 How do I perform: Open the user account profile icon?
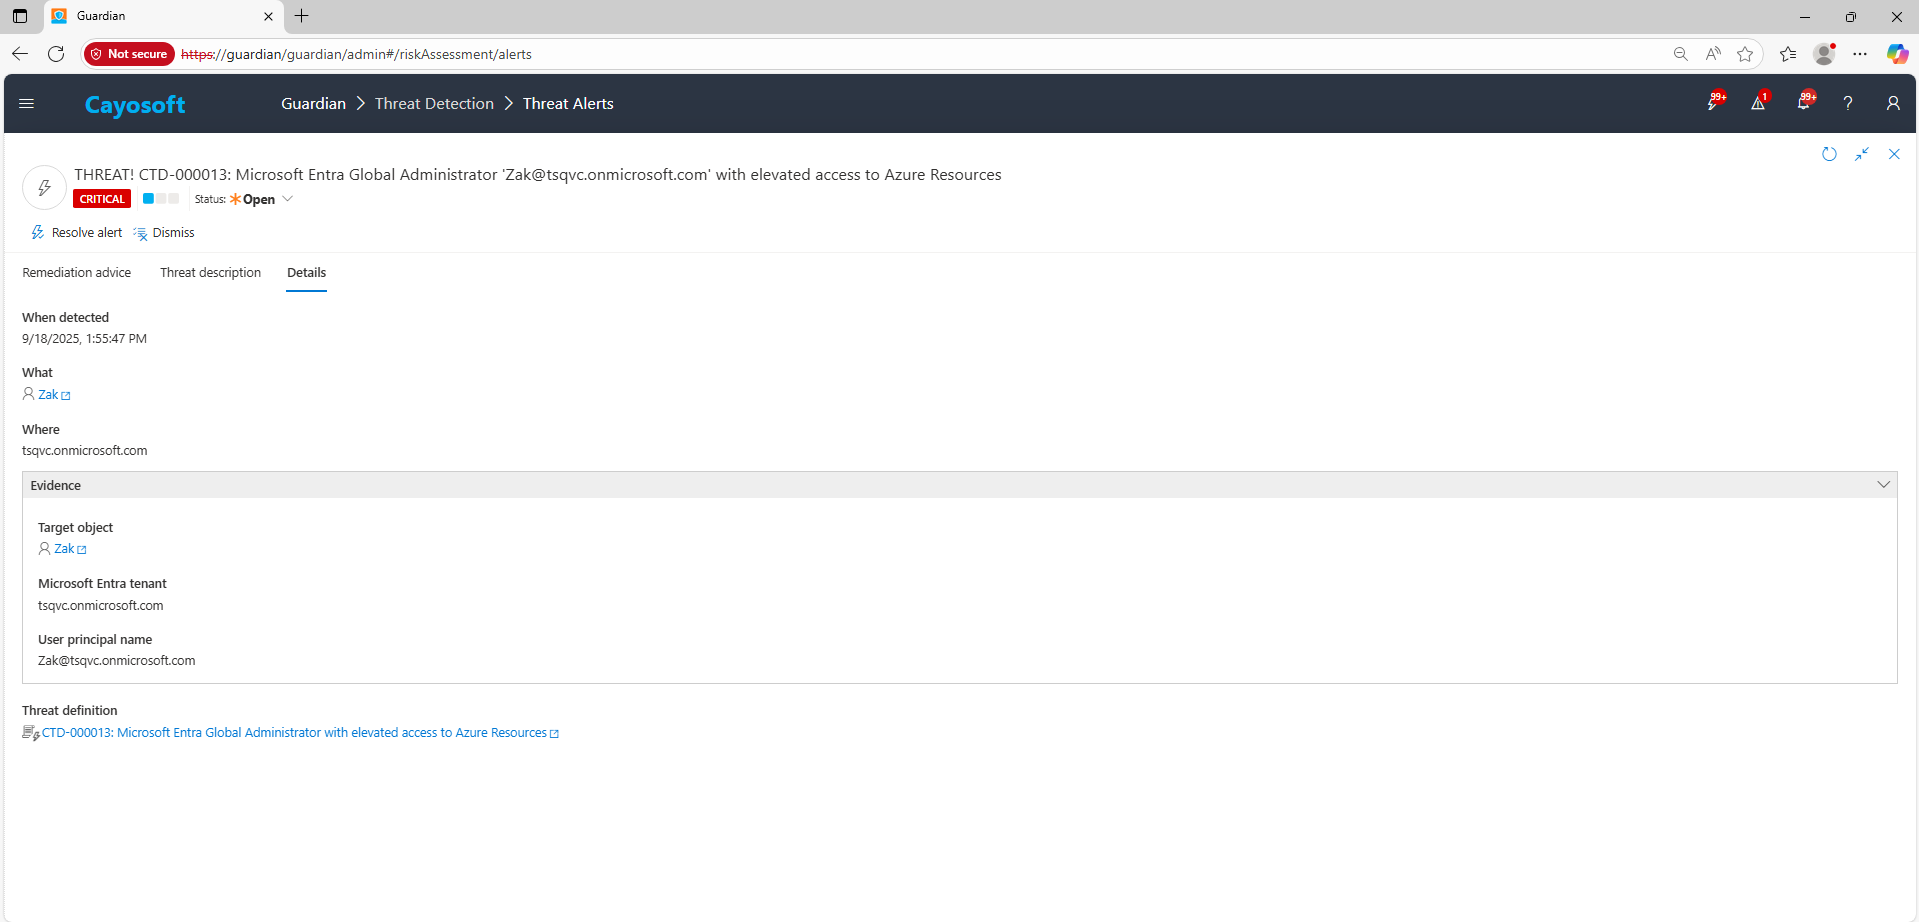click(x=1892, y=103)
